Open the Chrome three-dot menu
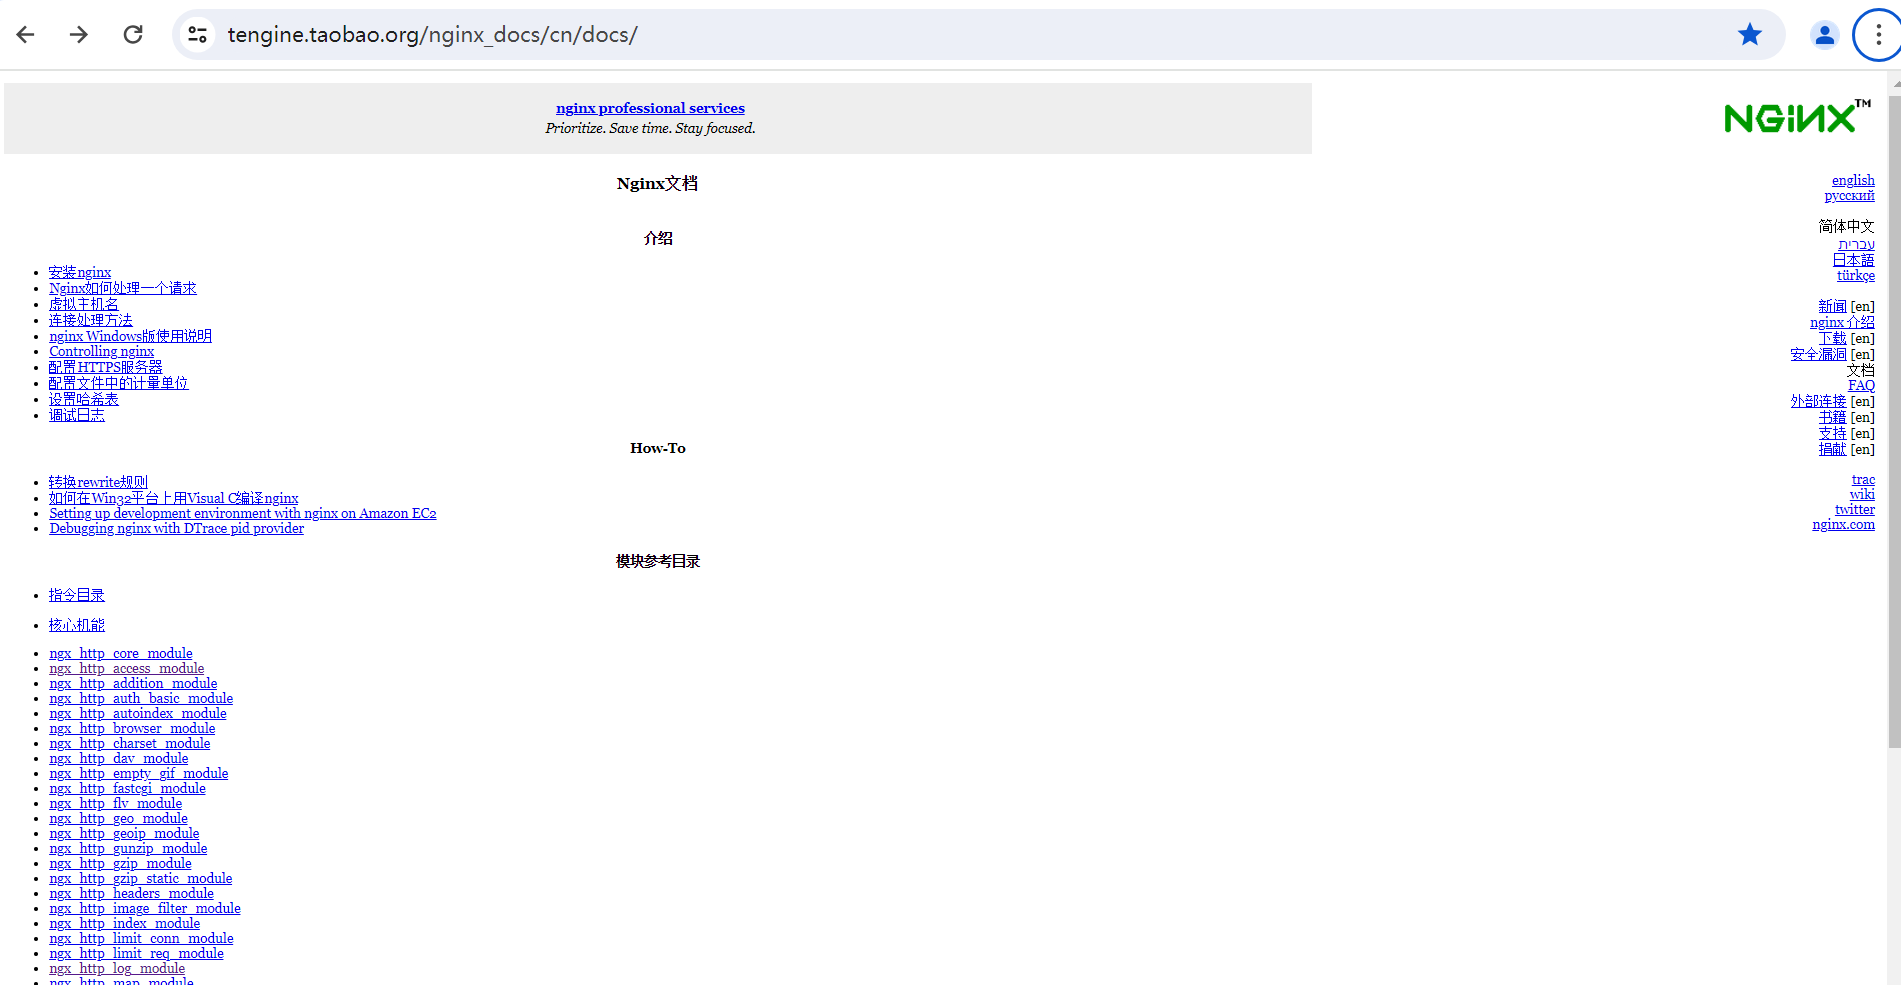The height and width of the screenshot is (985, 1901). (x=1879, y=35)
